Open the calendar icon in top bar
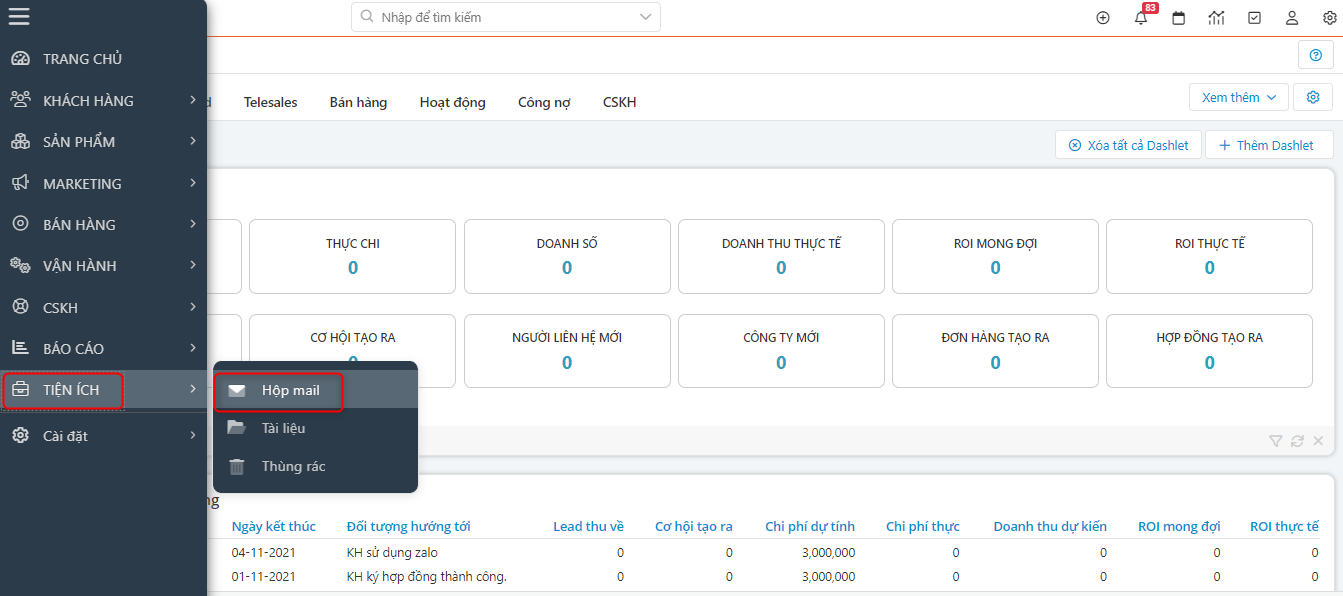Screen dimensions: 1343x596 click(1179, 18)
